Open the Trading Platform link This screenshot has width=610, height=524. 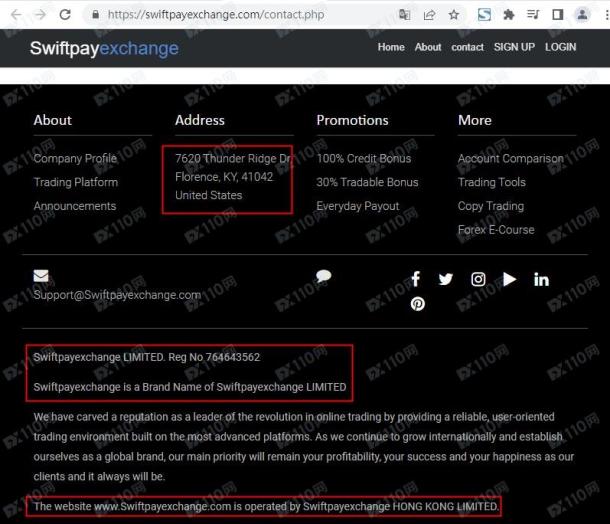75,182
